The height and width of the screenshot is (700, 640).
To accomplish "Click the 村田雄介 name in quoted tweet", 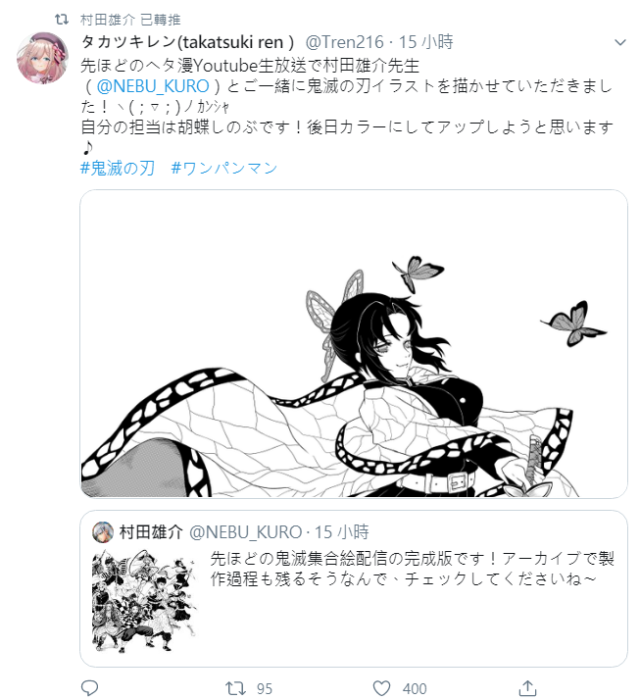I will click(x=151, y=532).
